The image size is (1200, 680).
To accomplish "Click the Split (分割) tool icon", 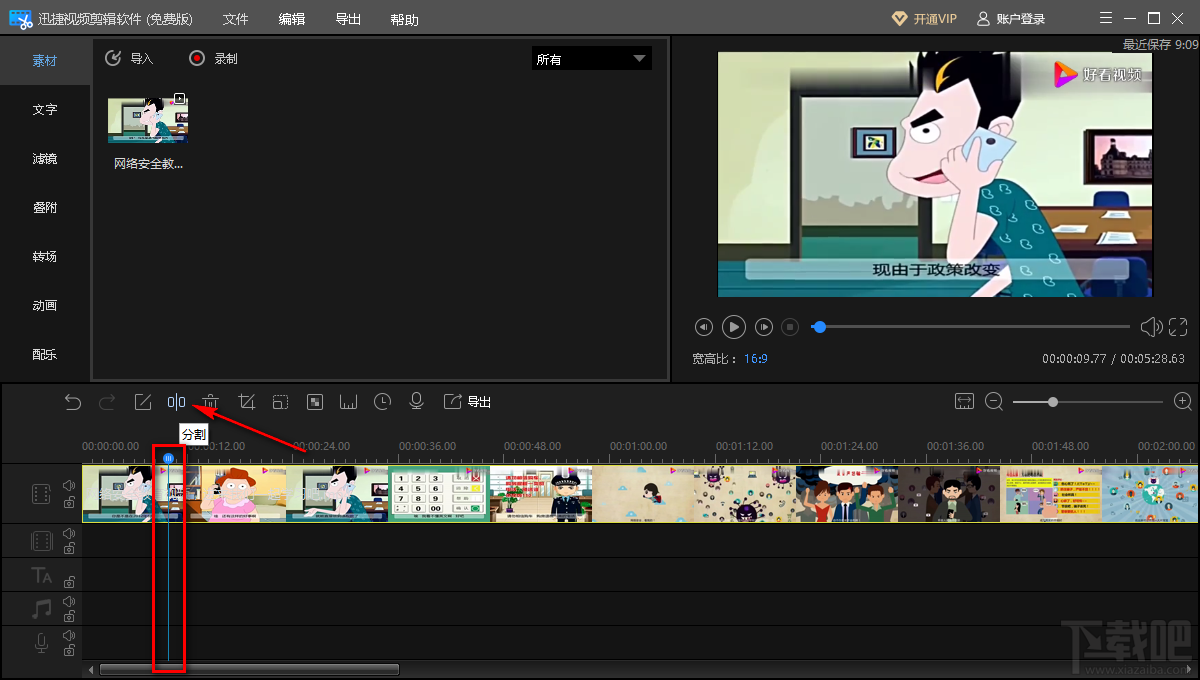I will click(176, 402).
